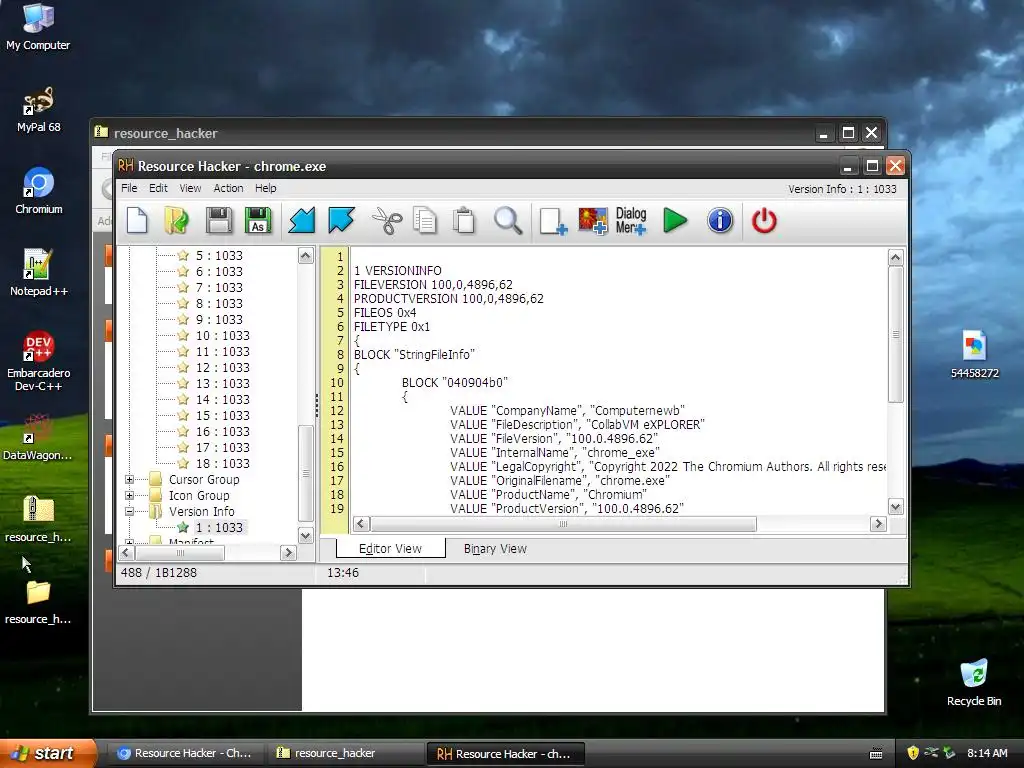Click line with CompanyName value

click(x=567, y=411)
